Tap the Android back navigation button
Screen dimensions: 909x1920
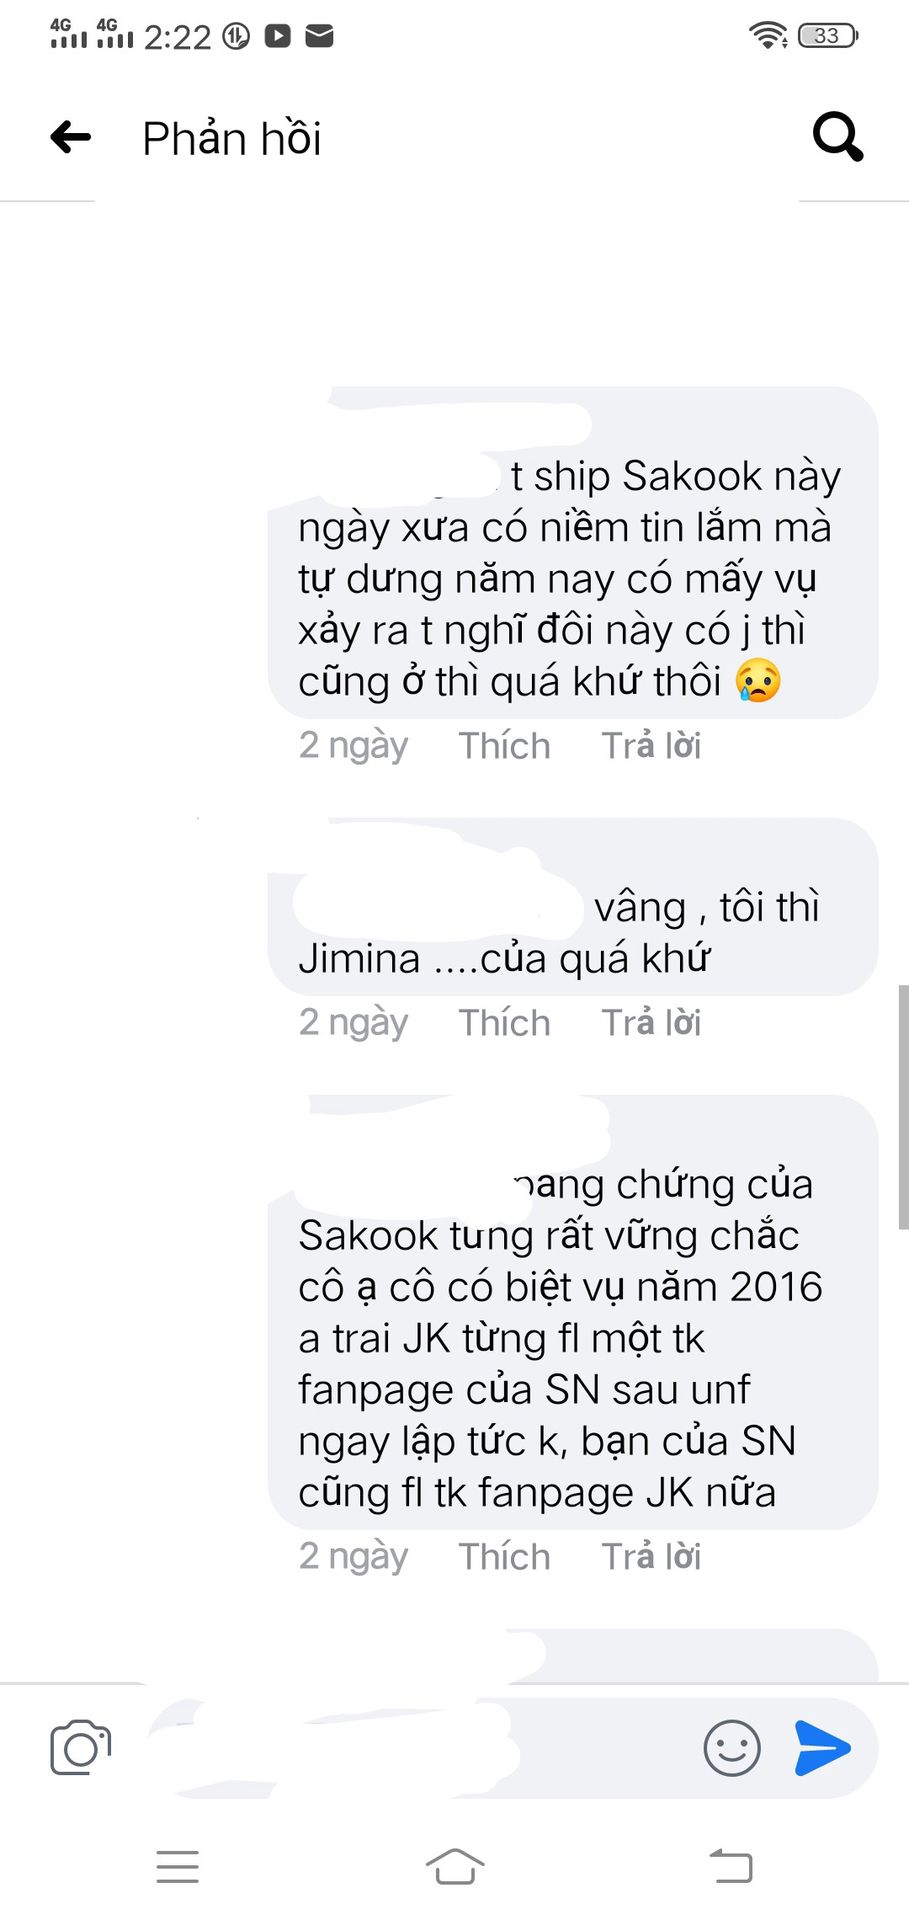tap(731, 1866)
